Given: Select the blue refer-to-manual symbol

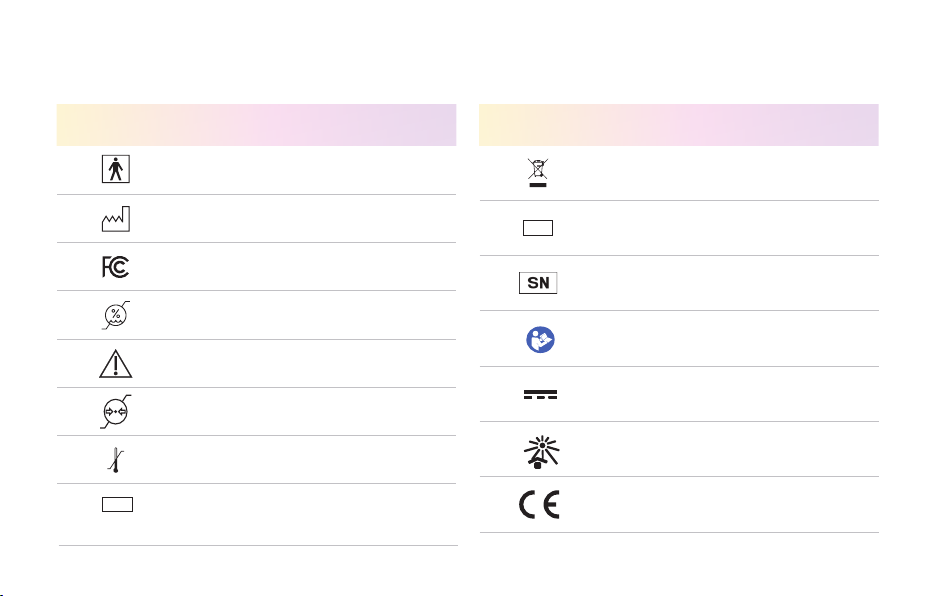Looking at the screenshot, I should coord(540,340).
